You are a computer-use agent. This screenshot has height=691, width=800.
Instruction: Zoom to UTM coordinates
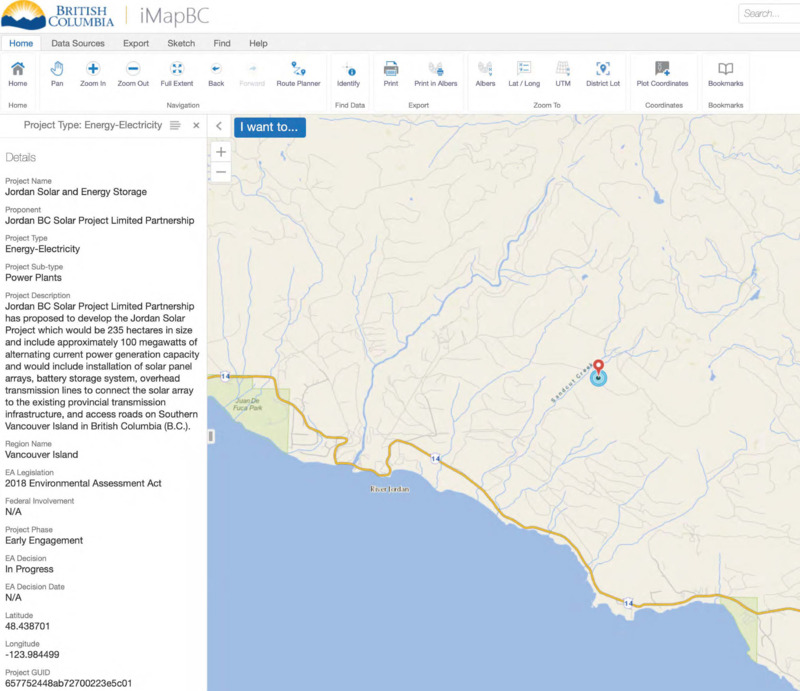click(x=563, y=74)
